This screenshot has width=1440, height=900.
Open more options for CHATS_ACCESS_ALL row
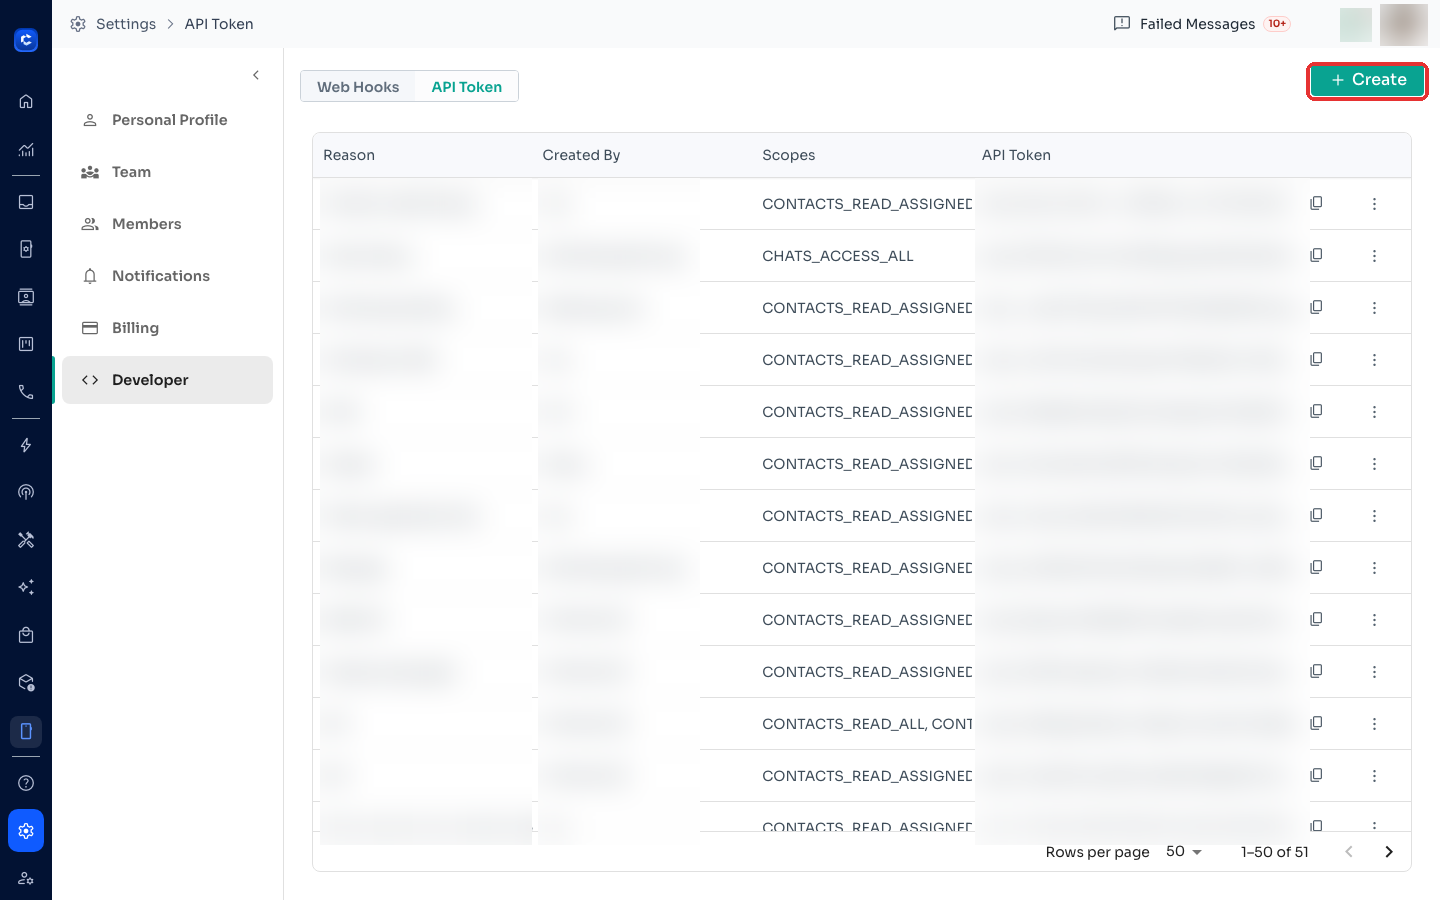tap(1374, 256)
